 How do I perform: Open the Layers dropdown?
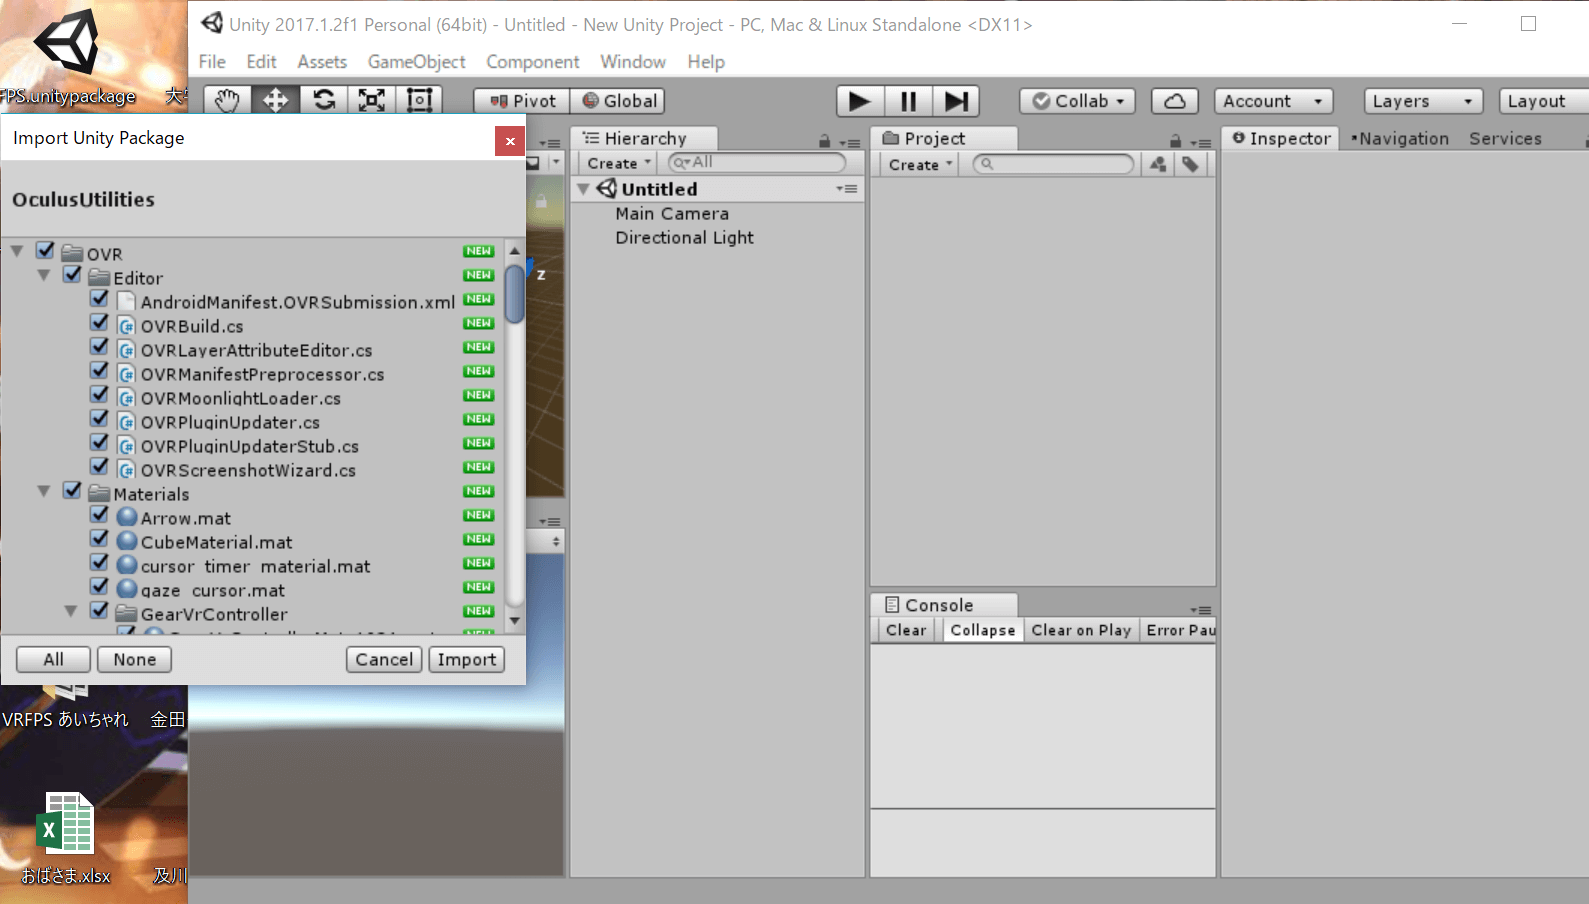pyautogui.click(x=1423, y=101)
